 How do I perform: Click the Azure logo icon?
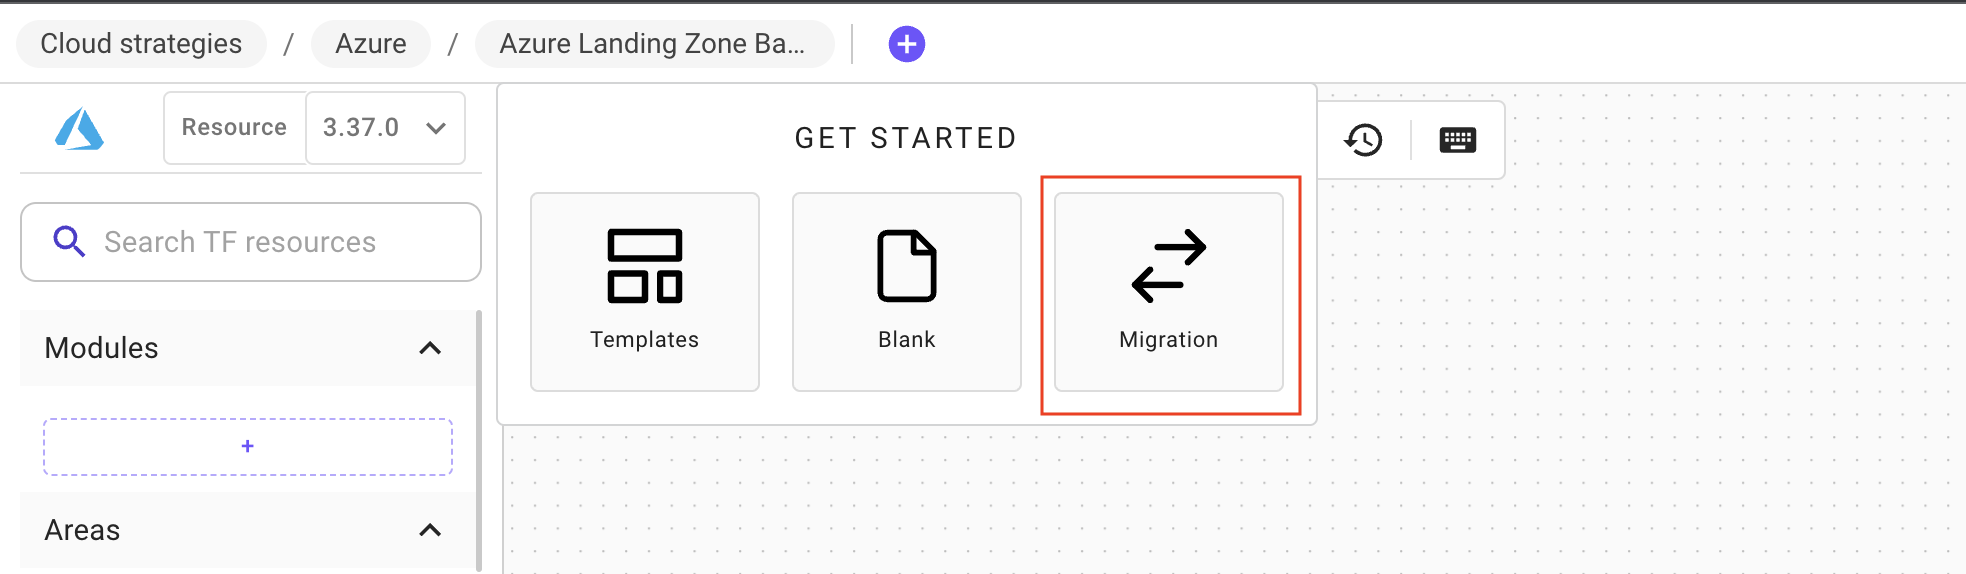point(79,129)
